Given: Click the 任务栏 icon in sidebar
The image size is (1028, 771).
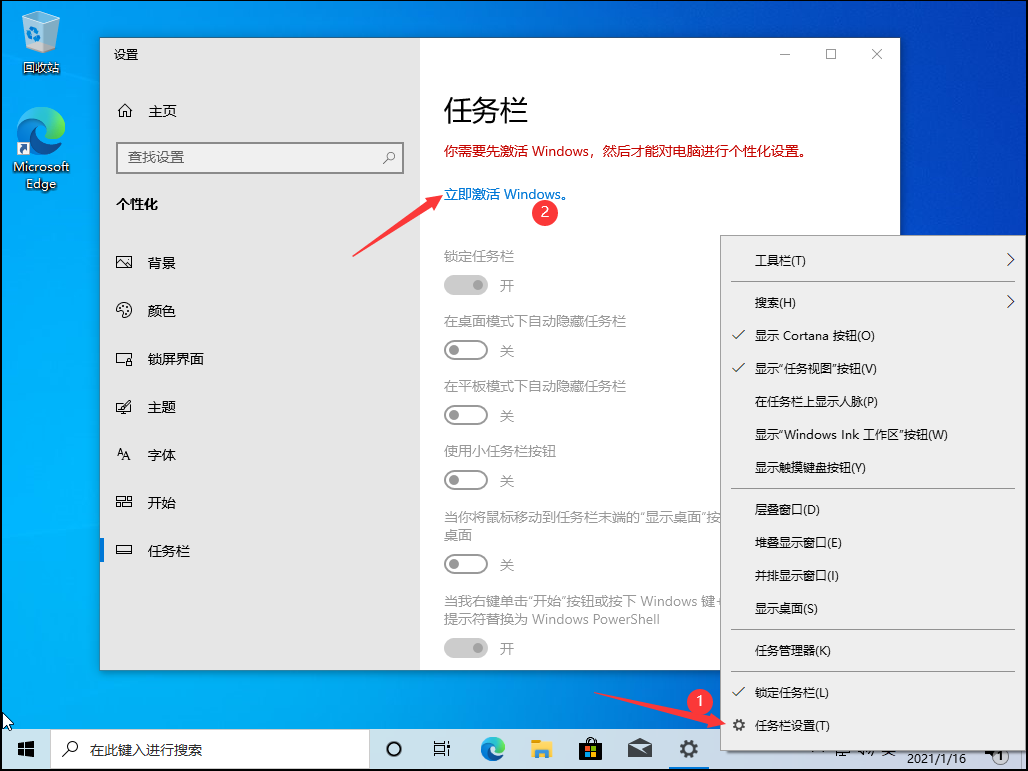Looking at the screenshot, I should [x=124, y=550].
